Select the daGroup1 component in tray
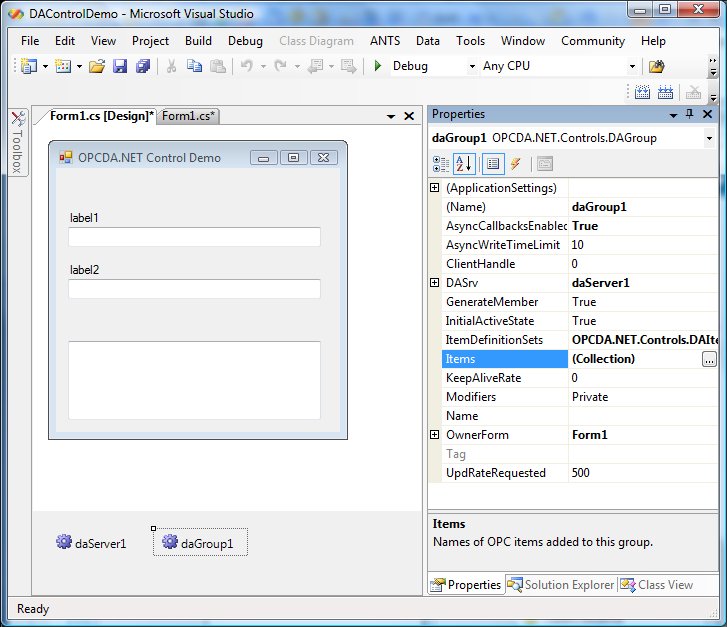727x627 pixels. click(200, 542)
